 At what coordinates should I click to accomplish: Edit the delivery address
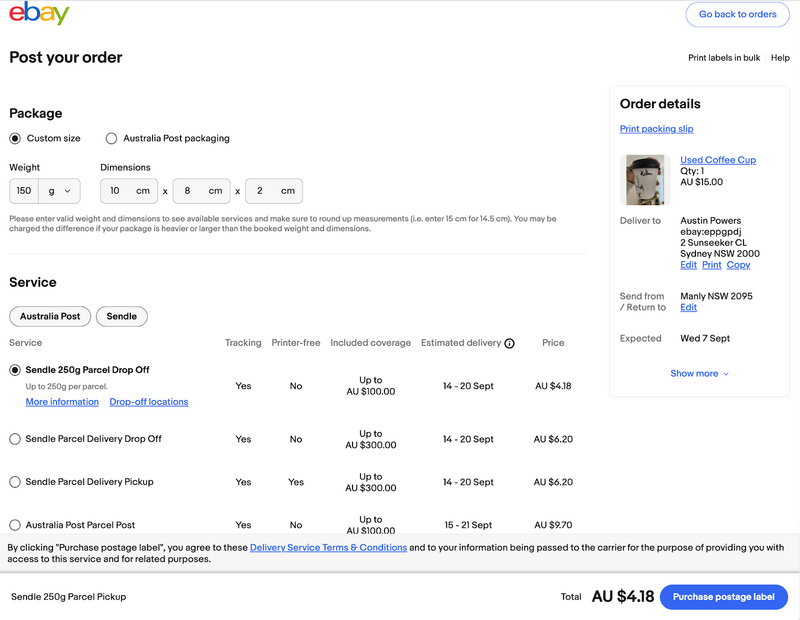coord(688,265)
